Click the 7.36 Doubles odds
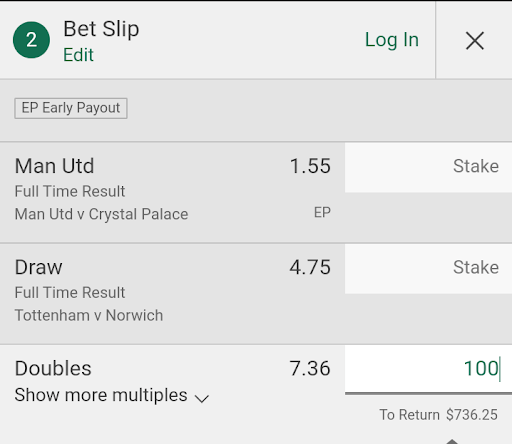The width and height of the screenshot is (512, 444). point(310,368)
